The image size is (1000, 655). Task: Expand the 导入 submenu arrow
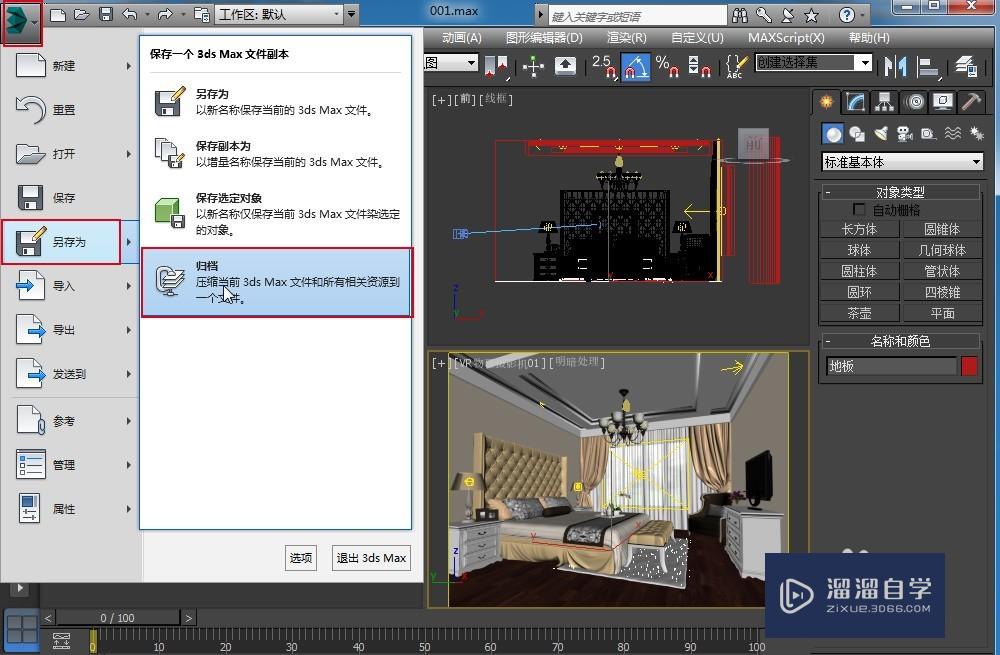click(x=129, y=286)
